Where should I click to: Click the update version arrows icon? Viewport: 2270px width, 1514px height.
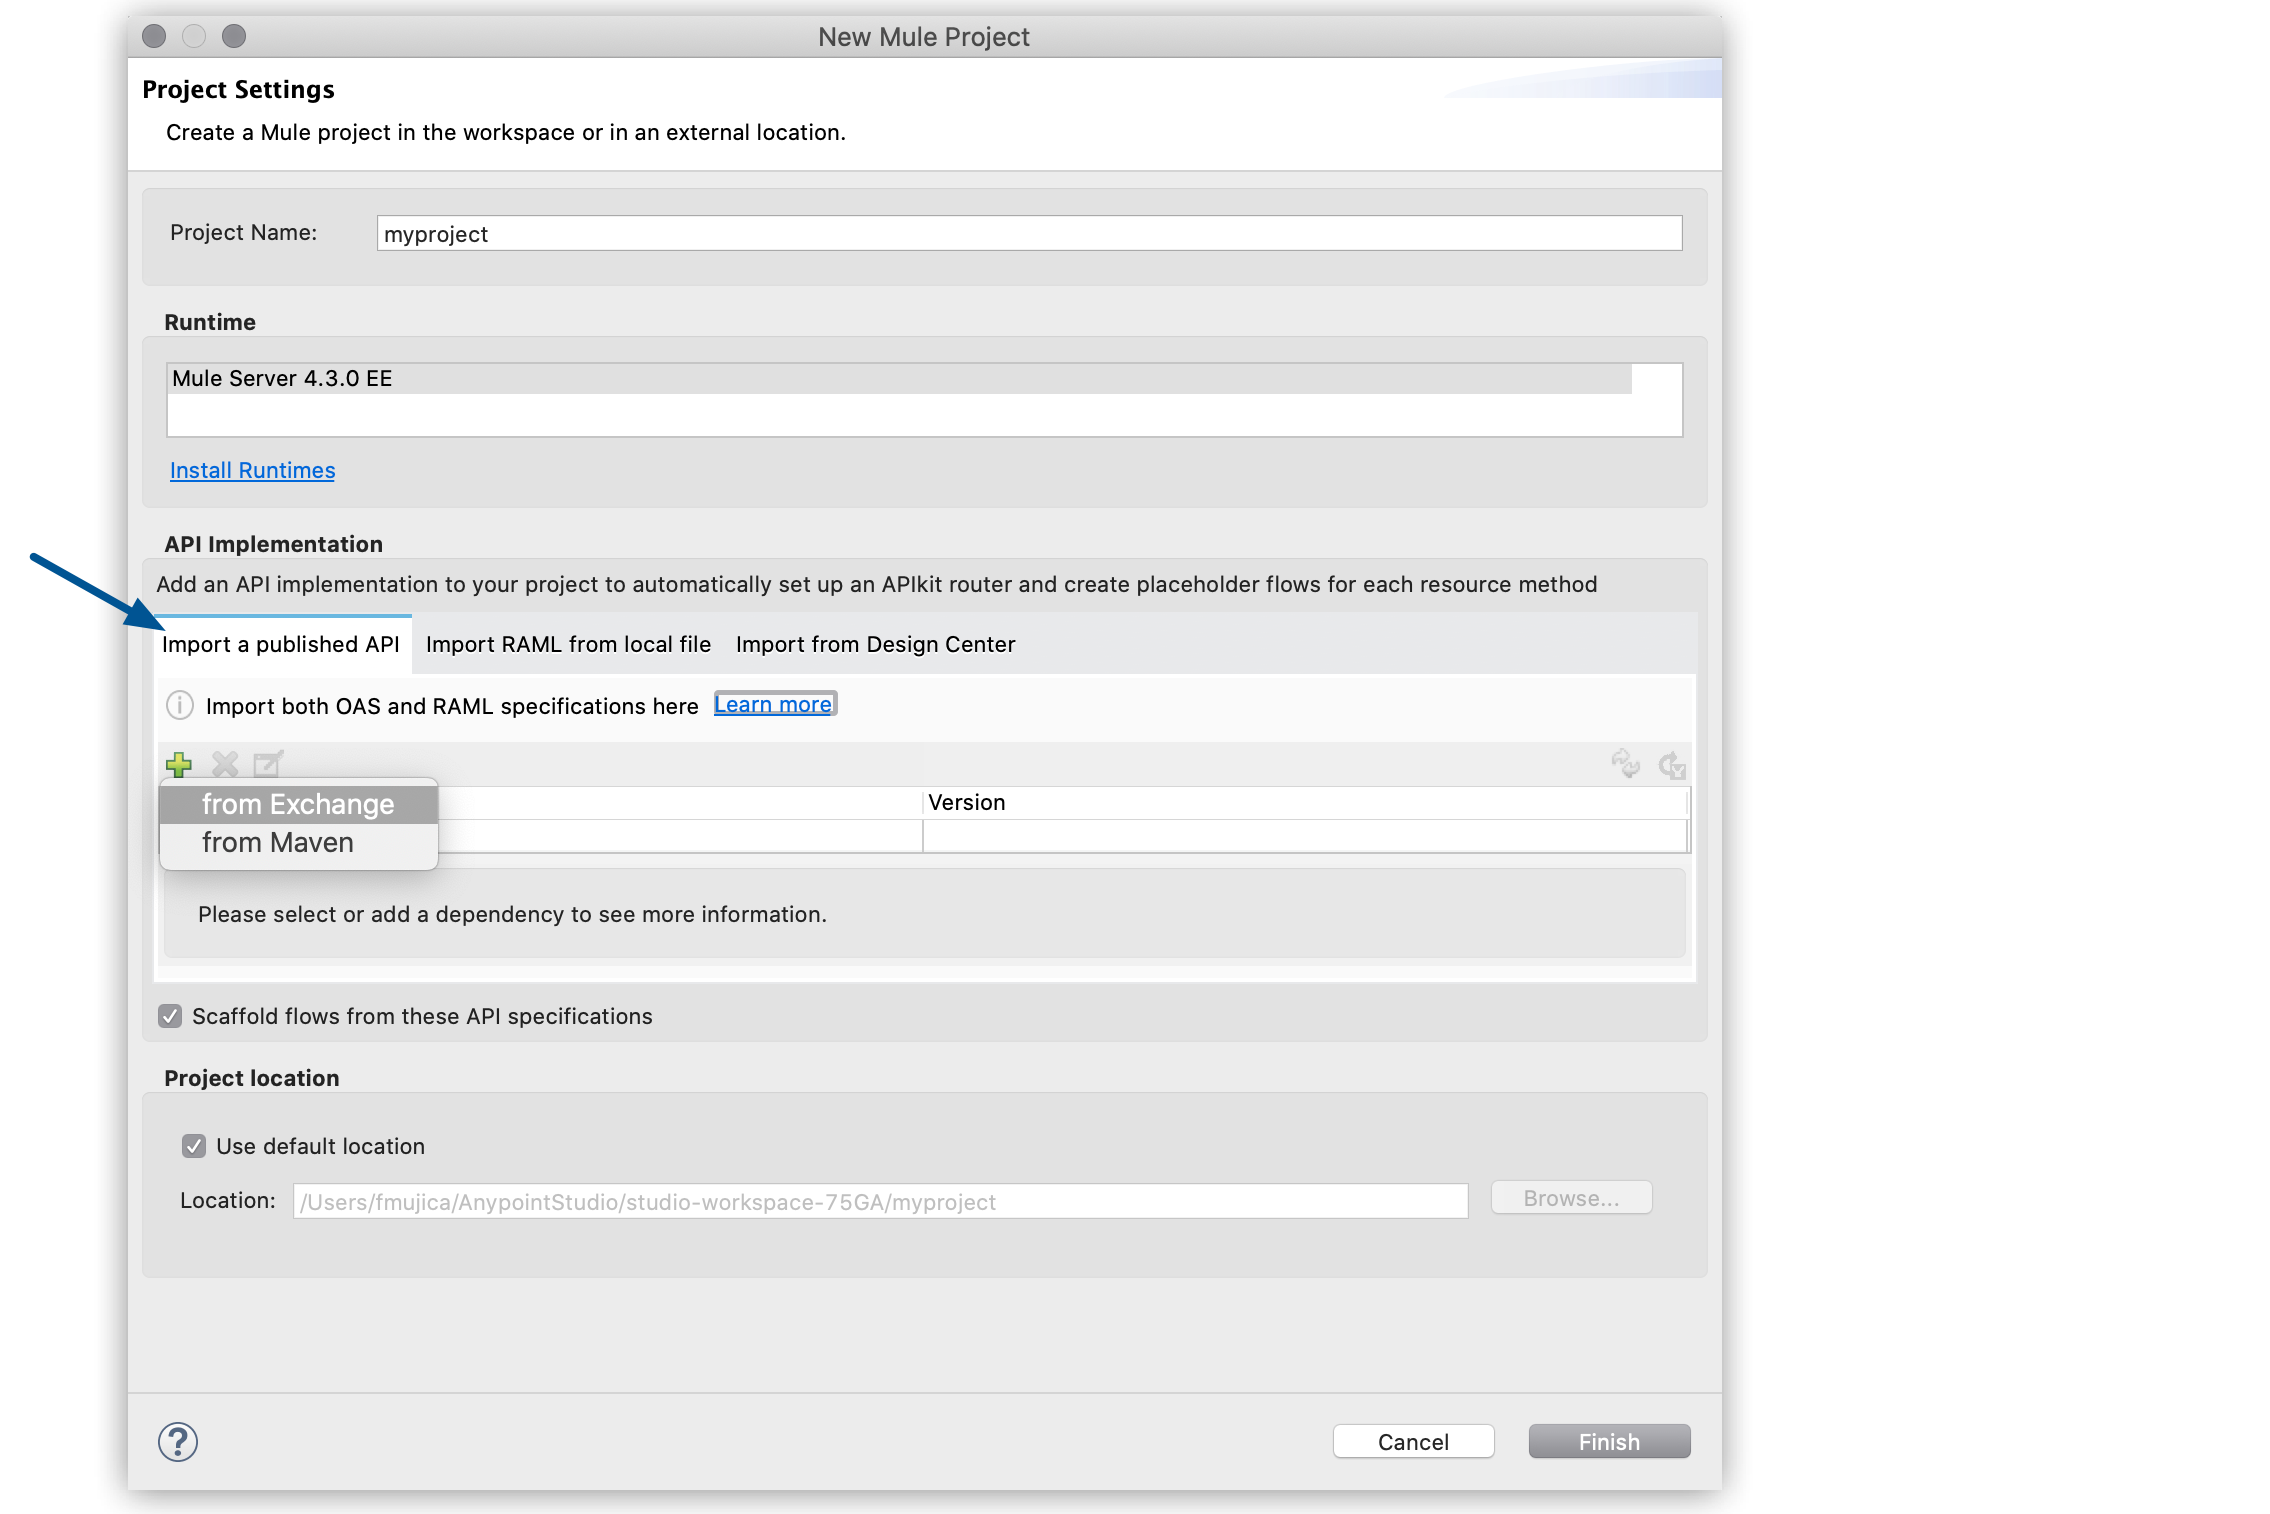[x=1626, y=765]
